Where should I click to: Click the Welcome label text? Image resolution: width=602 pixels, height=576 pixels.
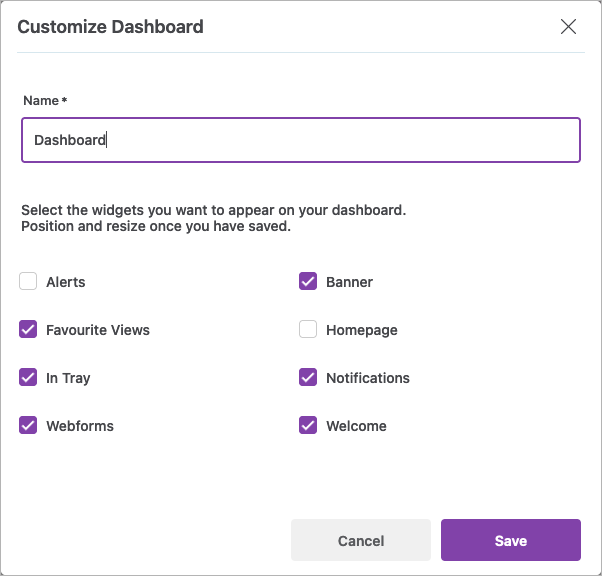[x=356, y=426]
